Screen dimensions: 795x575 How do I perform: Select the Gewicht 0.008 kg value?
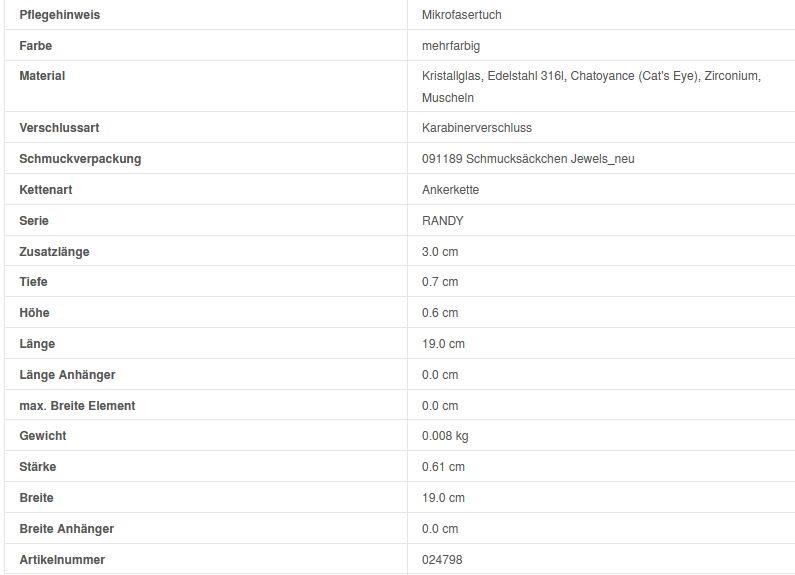point(445,436)
